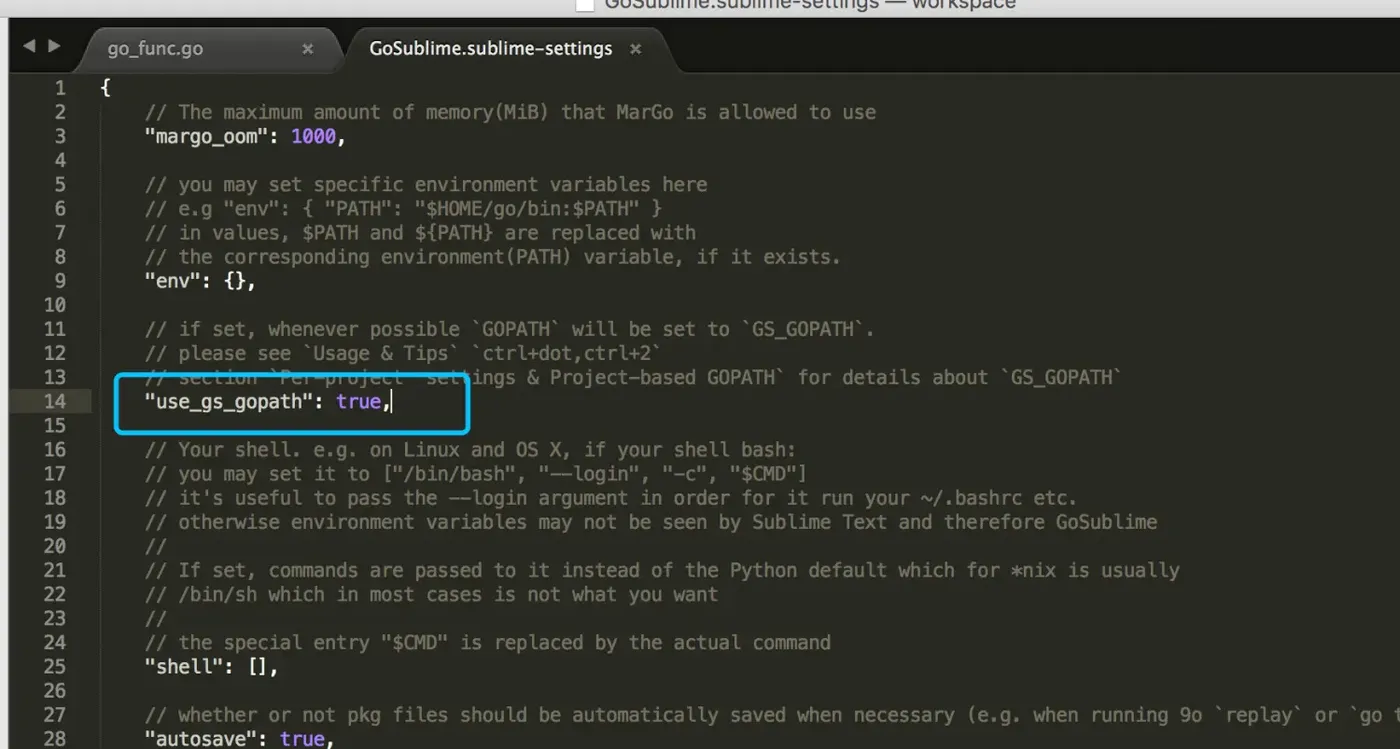Click the "env": {} line

pyautogui.click(x=200, y=281)
